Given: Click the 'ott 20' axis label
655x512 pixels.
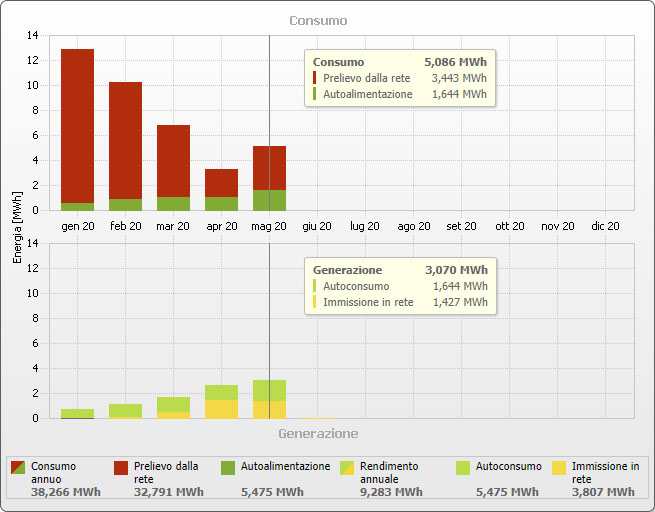Looking at the screenshot, I should point(510,226).
